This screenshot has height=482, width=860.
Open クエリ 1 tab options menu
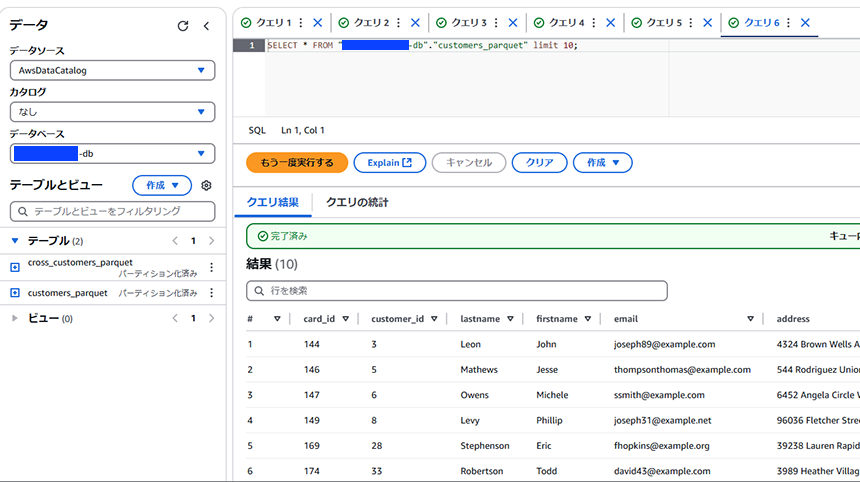click(x=301, y=22)
